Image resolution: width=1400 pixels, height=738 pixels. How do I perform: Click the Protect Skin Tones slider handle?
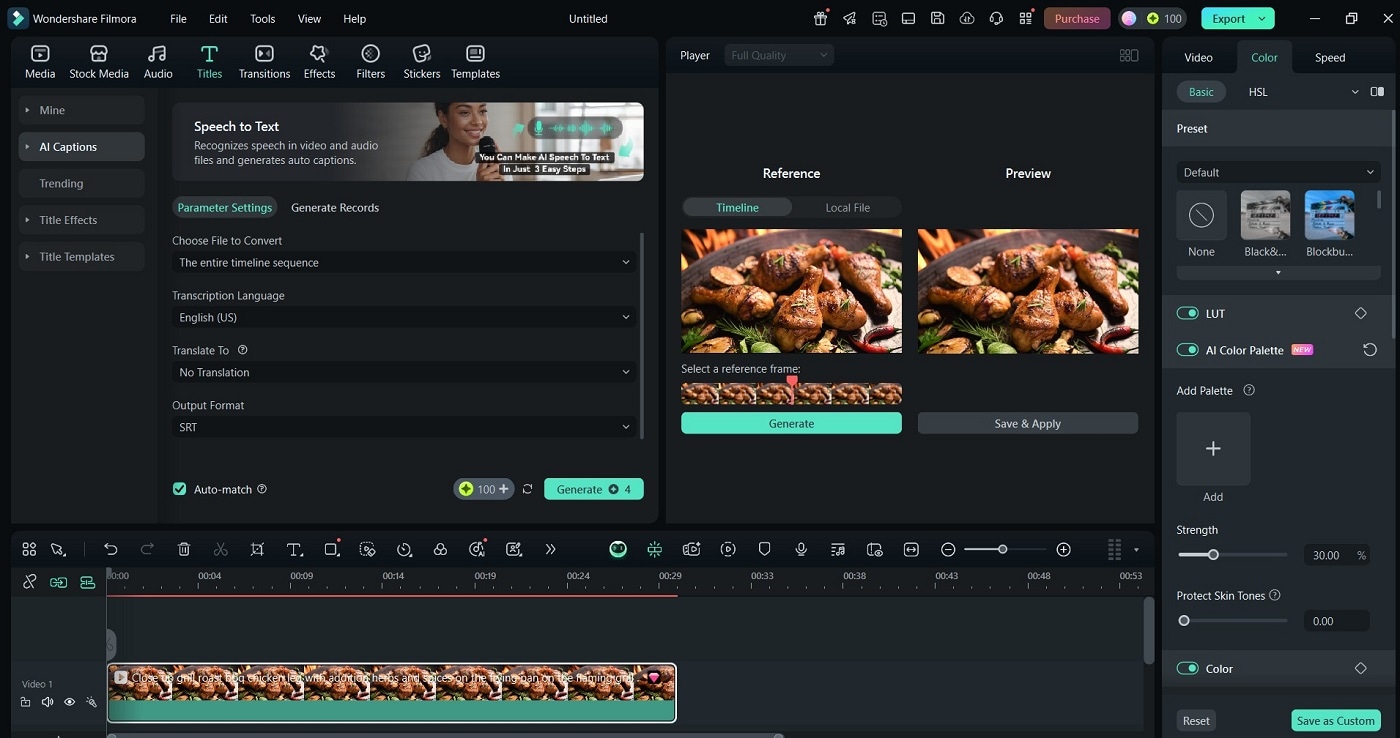1184,620
